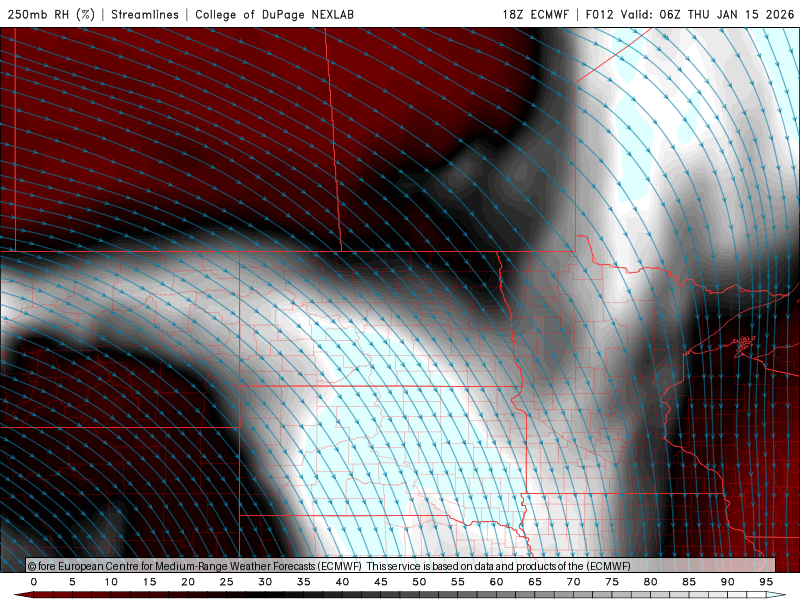Click the "F012" forecast hour text

[599, 14]
